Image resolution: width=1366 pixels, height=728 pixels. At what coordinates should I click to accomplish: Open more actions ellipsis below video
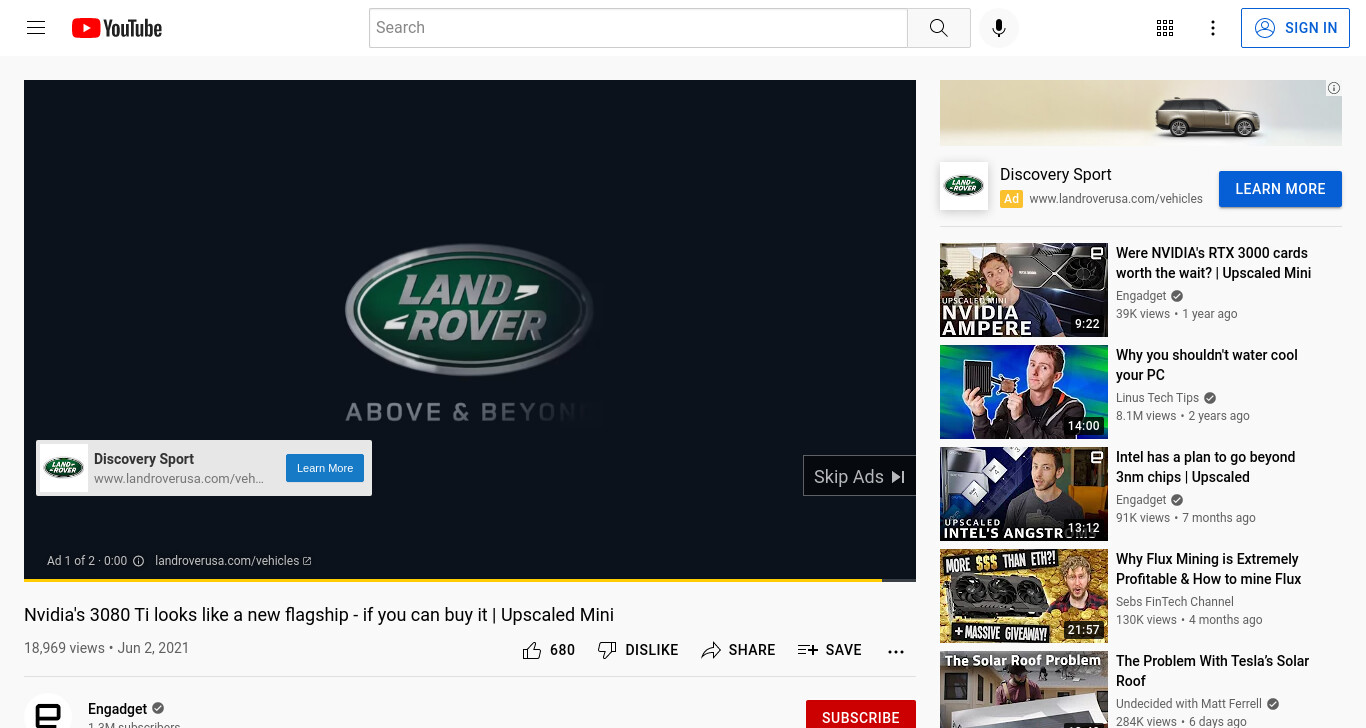click(896, 651)
